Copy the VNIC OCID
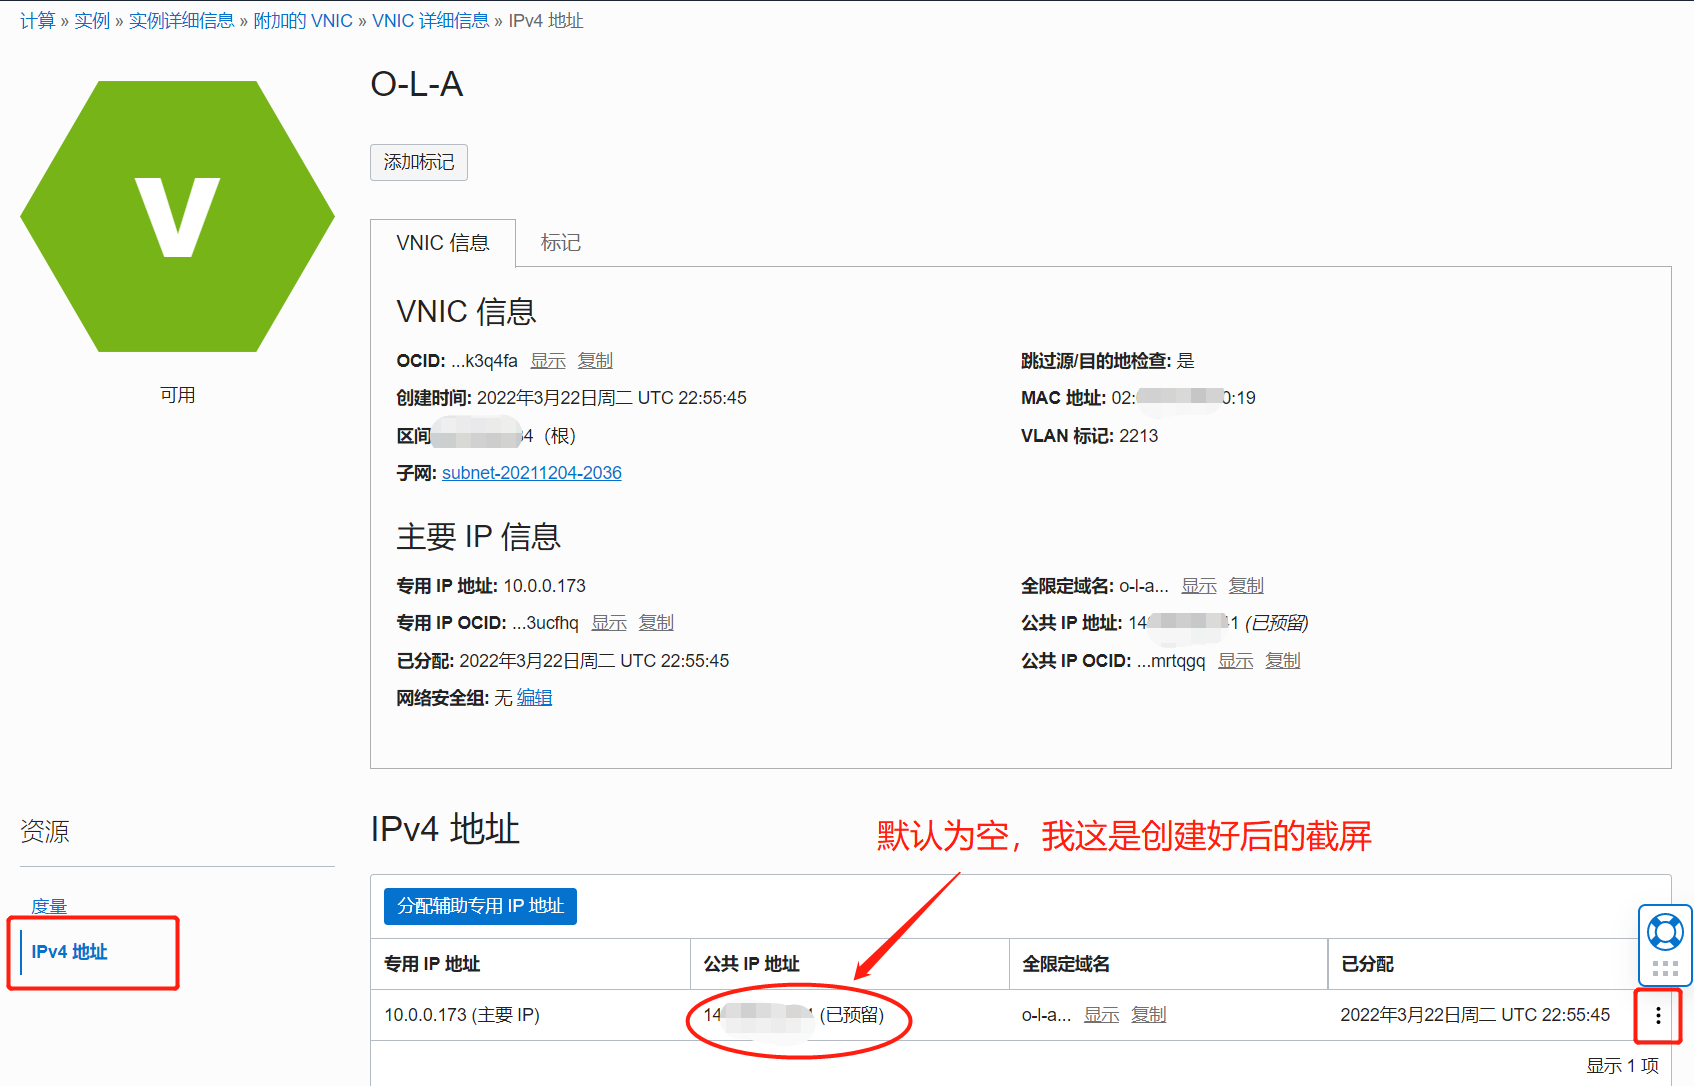This screenshot has width=1694, height=1086. (595, 360)
